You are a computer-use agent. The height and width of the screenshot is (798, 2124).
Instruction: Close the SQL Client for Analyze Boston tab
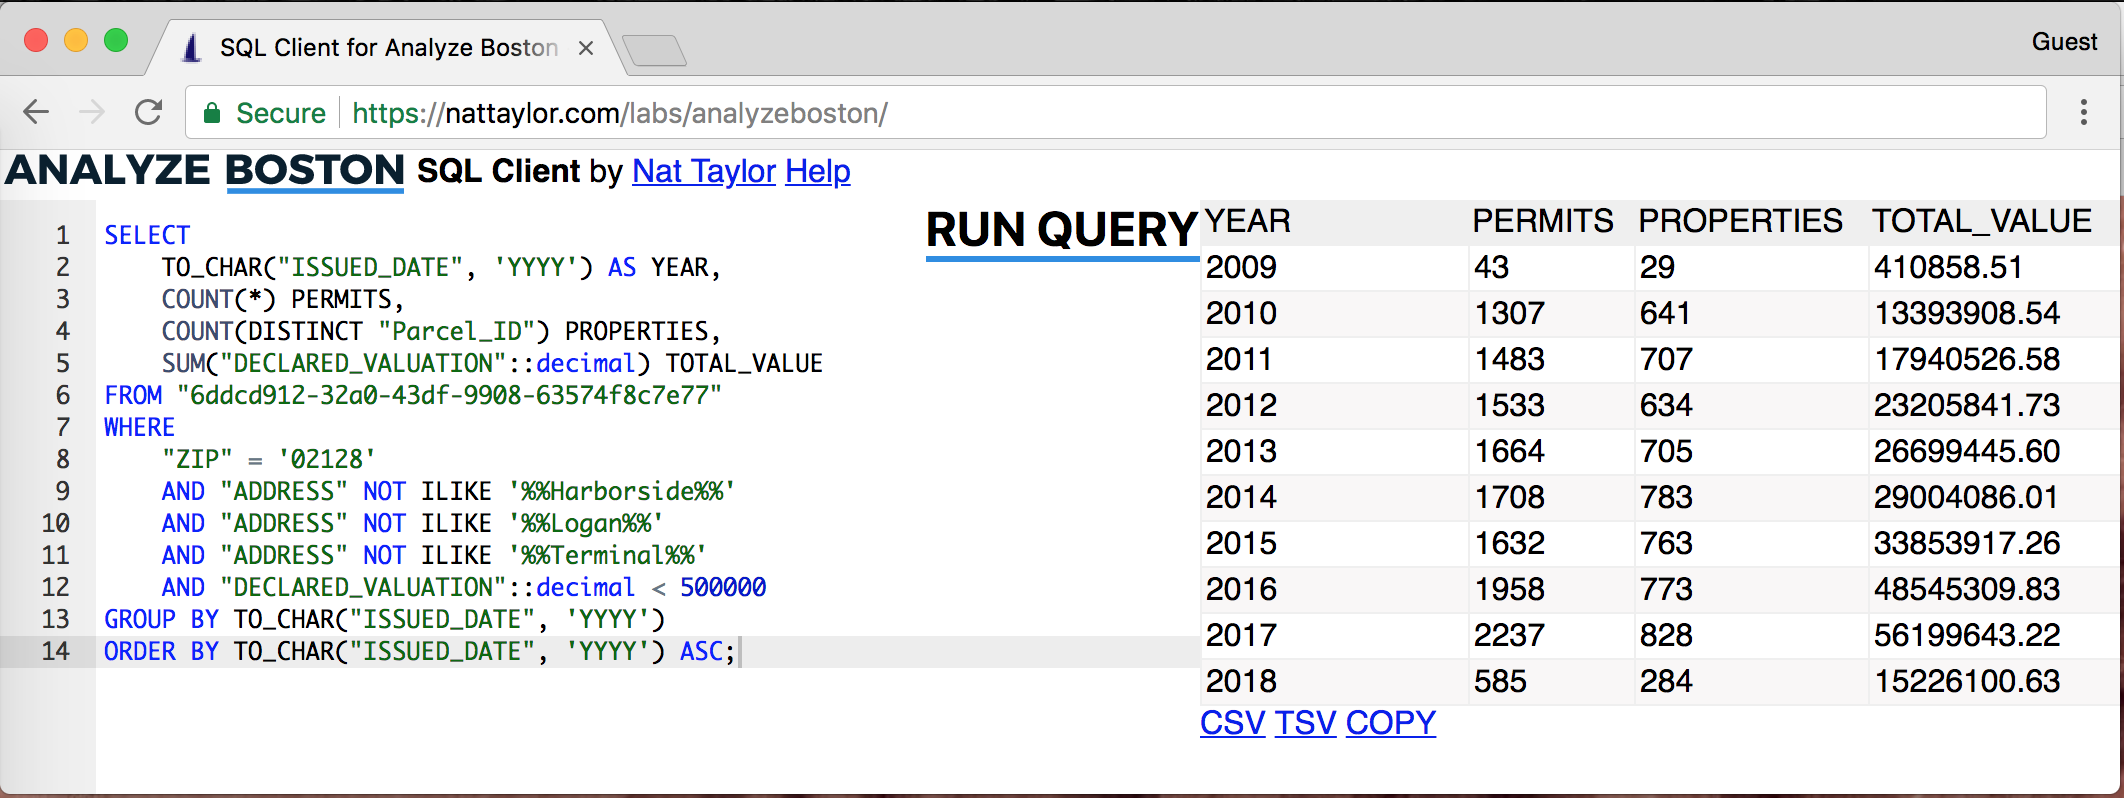586,48
